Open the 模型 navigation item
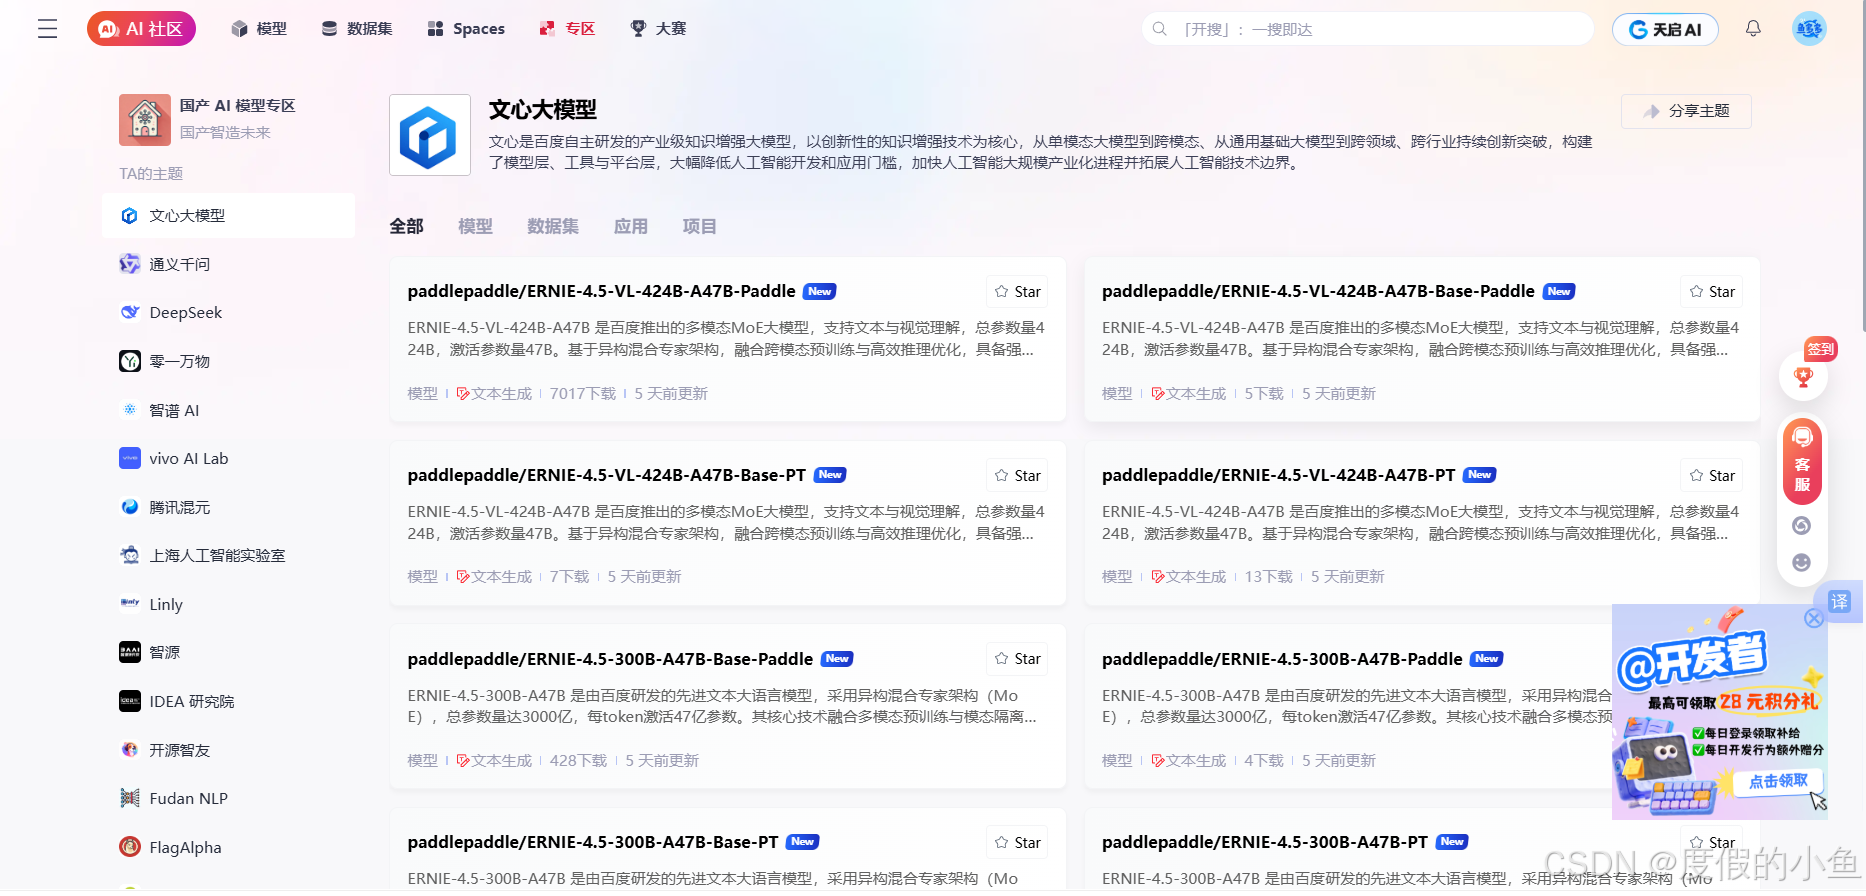Image resolution: width=1866 pixels, height=896 pixels. (x=259, y=29)
